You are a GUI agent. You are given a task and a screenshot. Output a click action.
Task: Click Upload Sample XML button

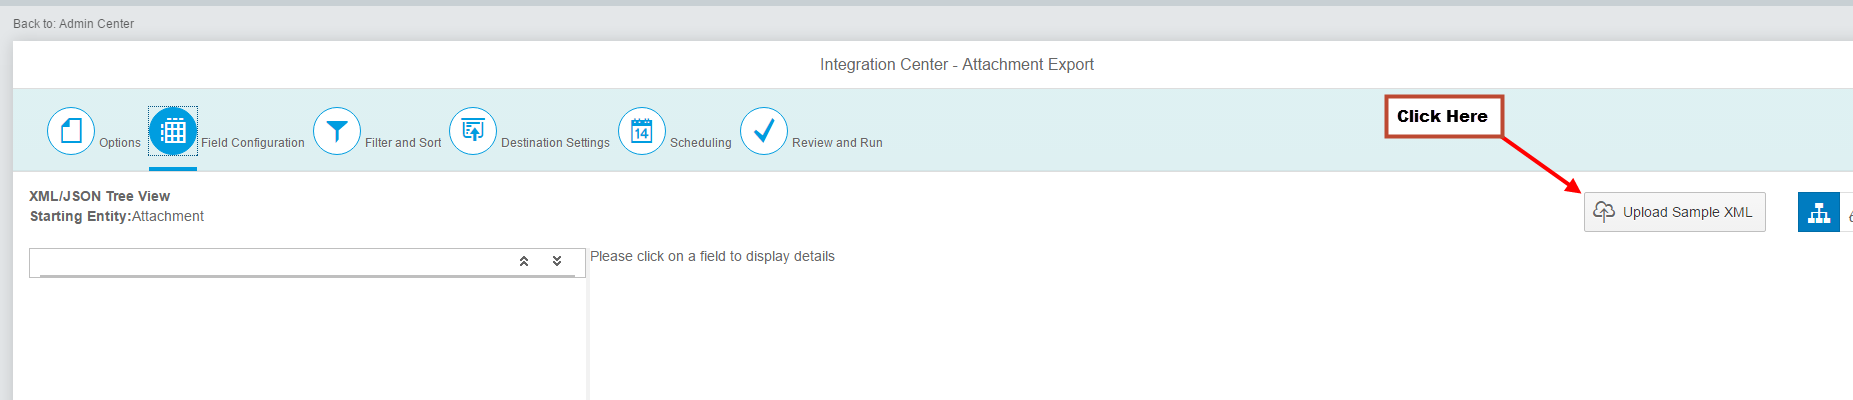pyautogui.click(x=1675, y=212)
